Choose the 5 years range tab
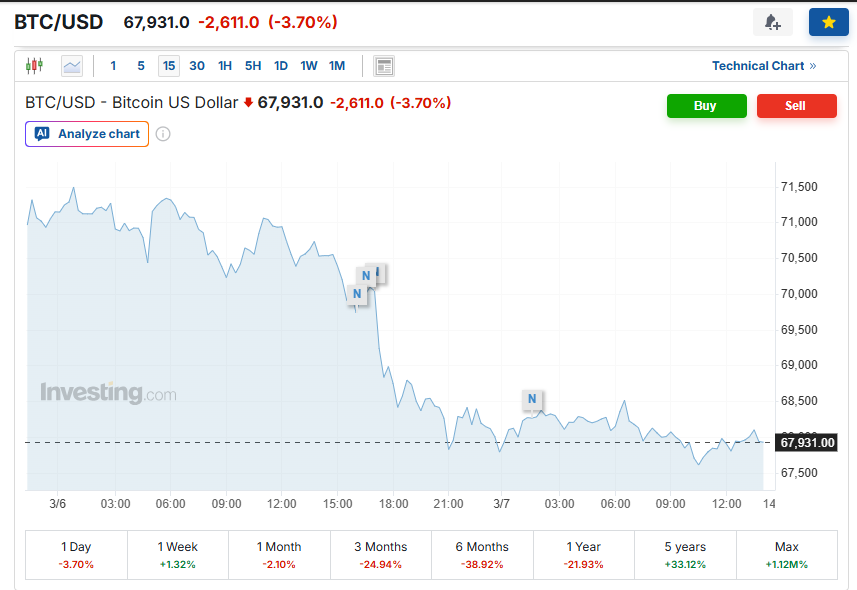Image resolution: width=857 pixels, height=590 pixels. coord(685,555)
